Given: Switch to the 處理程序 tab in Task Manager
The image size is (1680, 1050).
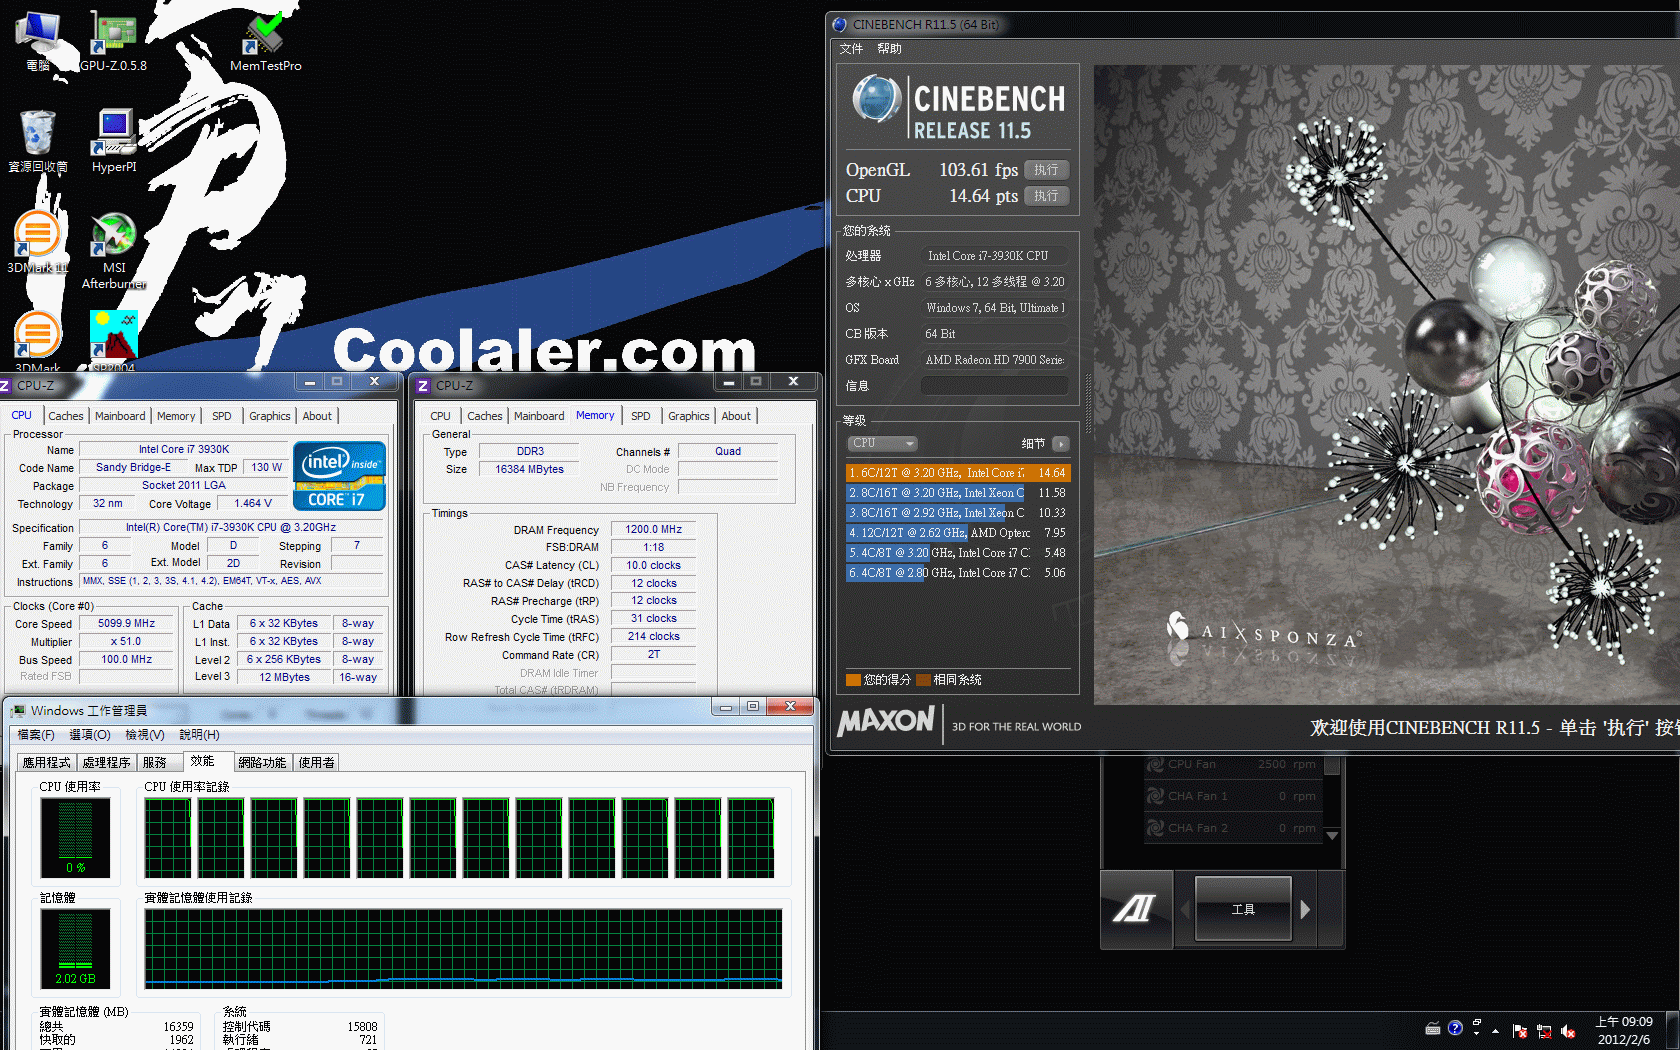Looking at the screenshot, I should [107, 763].
